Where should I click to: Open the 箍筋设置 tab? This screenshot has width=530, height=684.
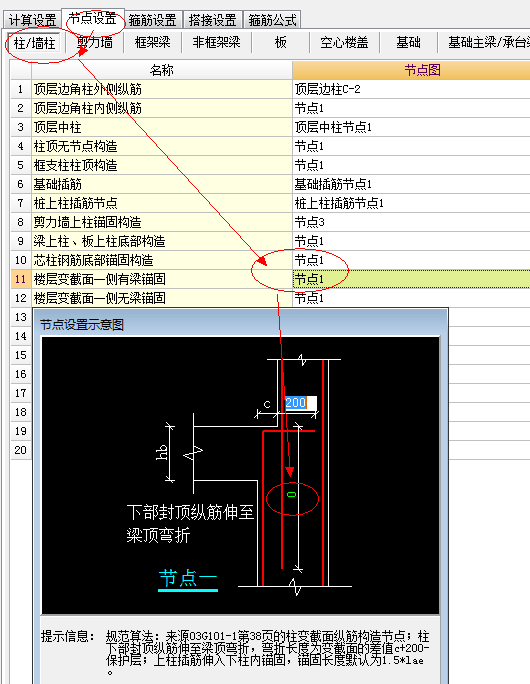(152, 20)
